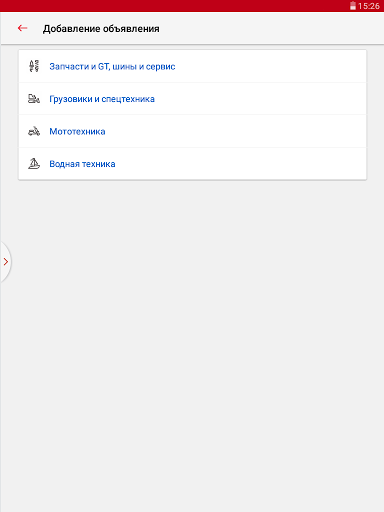Tap the "Добавление объявления" title

coord(101,29)
